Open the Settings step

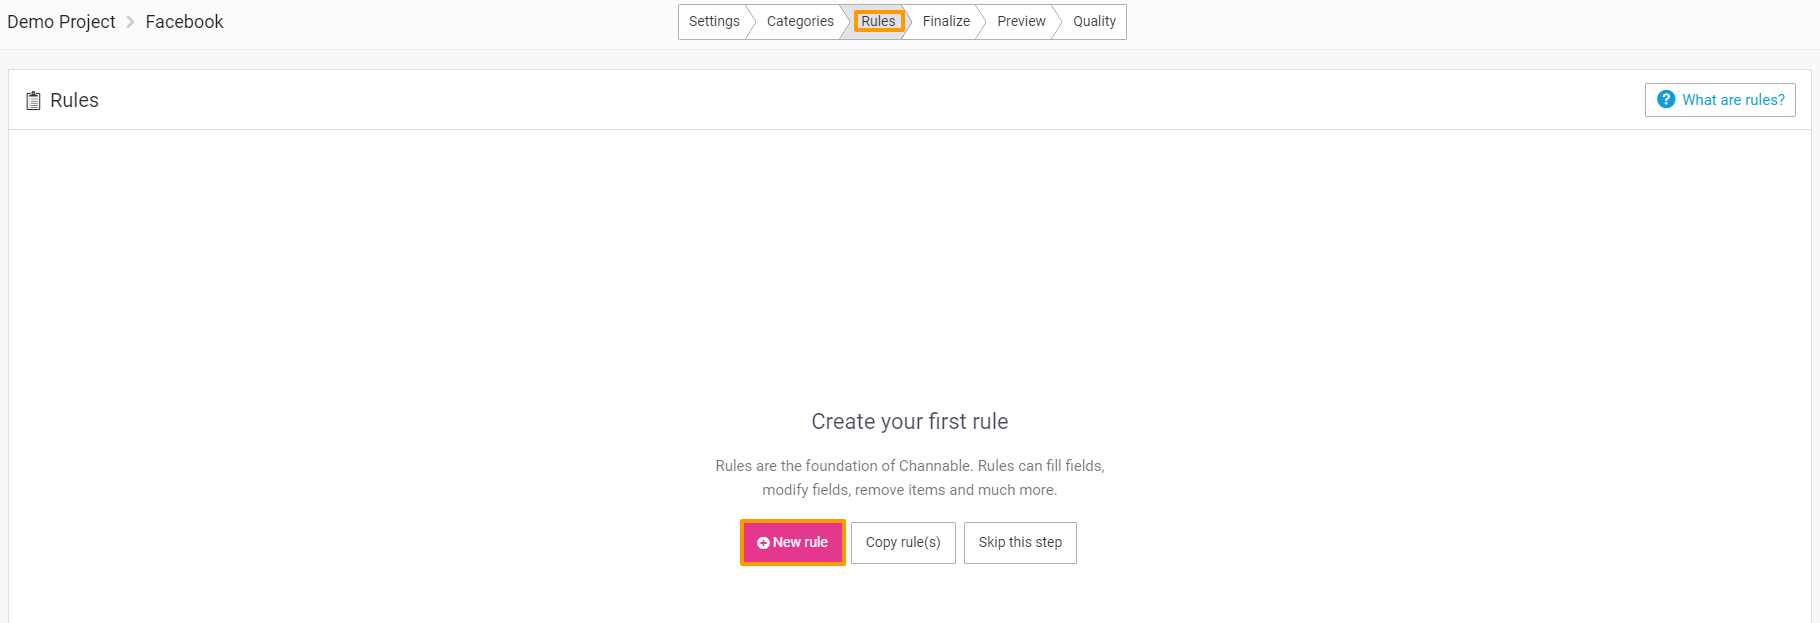tap(714, 22)
